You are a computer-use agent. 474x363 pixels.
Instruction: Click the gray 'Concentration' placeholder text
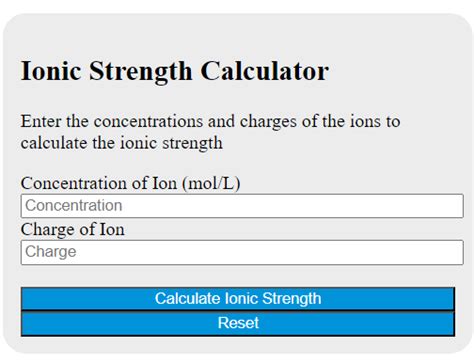[74, 206]
